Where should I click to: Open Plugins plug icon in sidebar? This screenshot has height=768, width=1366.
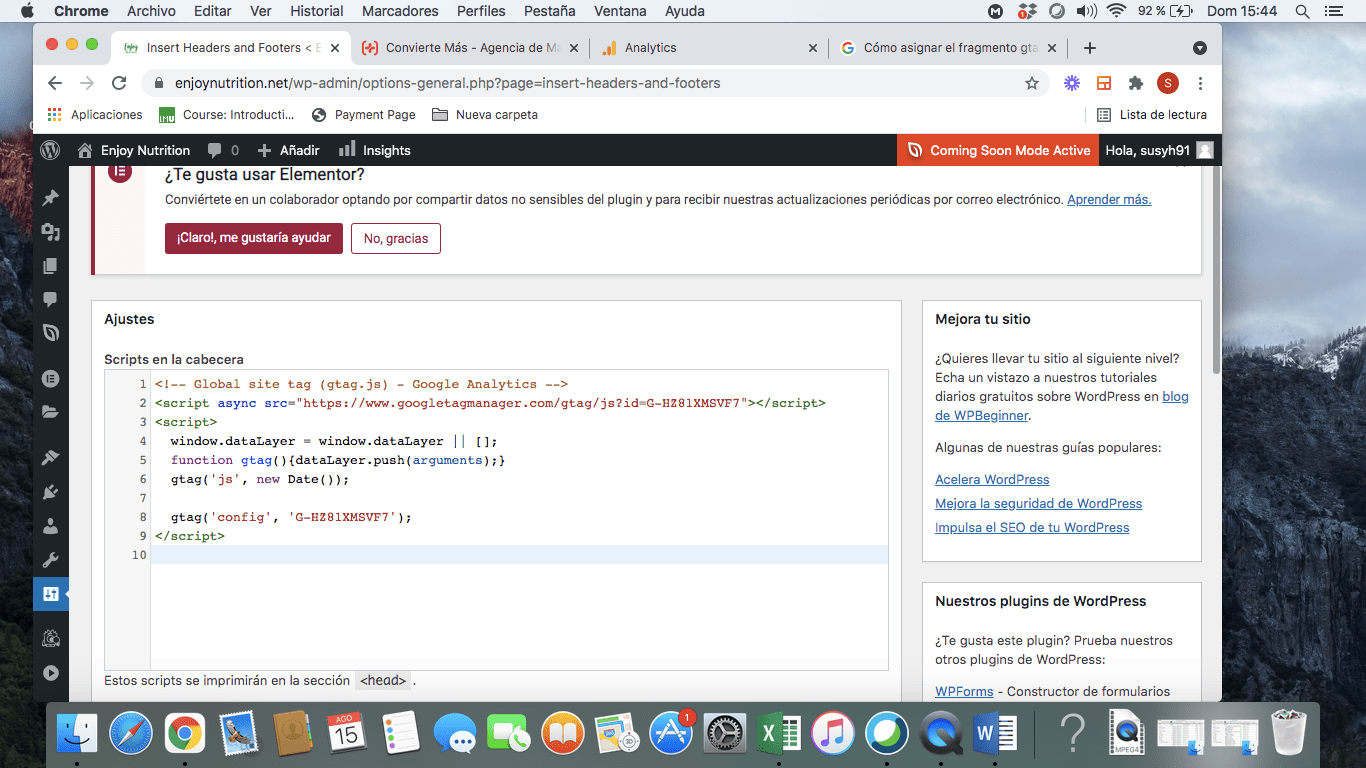pyautogui.click(x=50, y=492)
